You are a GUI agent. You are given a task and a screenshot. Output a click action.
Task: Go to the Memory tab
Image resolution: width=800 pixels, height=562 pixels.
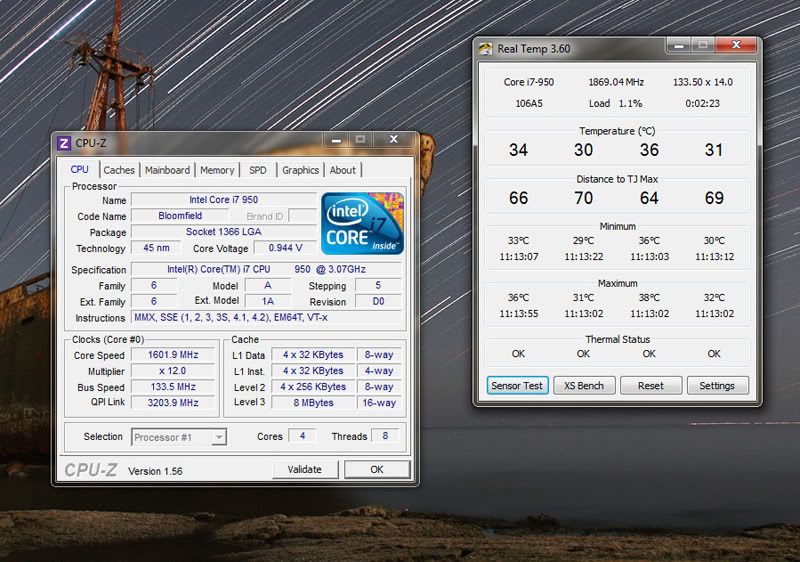pyautogui.click(x=217, y=170)
